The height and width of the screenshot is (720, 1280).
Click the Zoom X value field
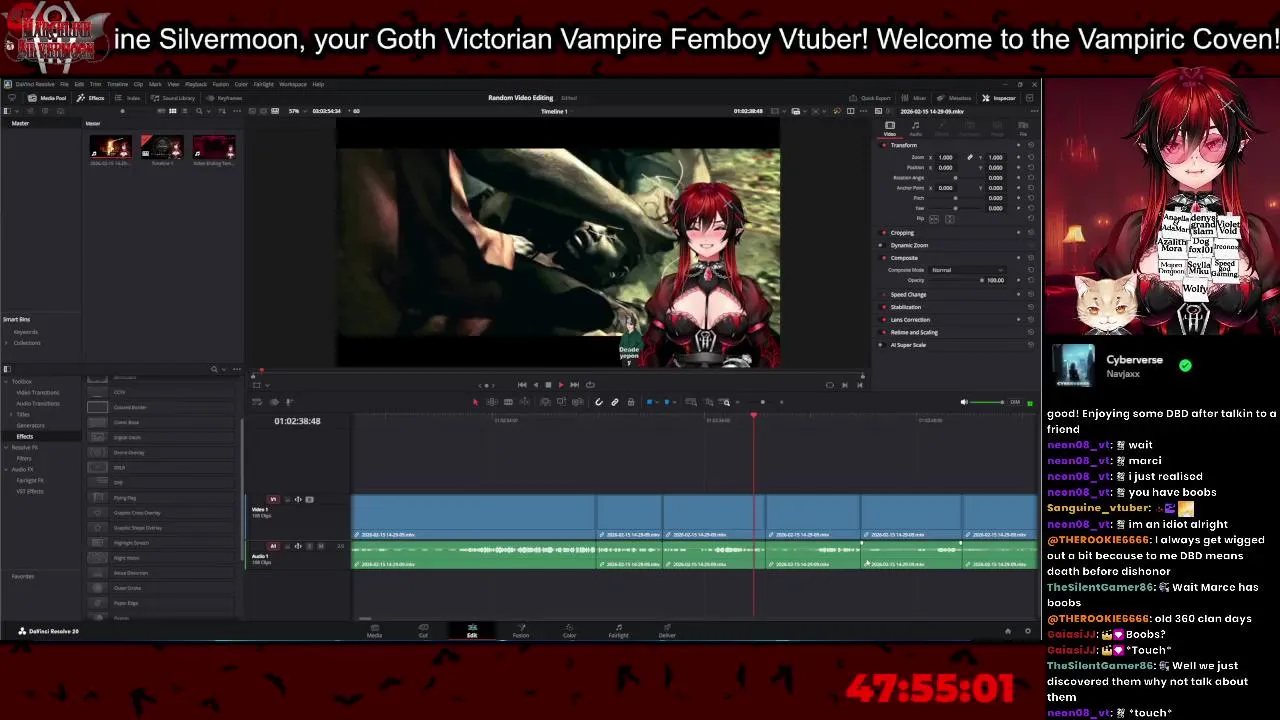pos(946,157)
